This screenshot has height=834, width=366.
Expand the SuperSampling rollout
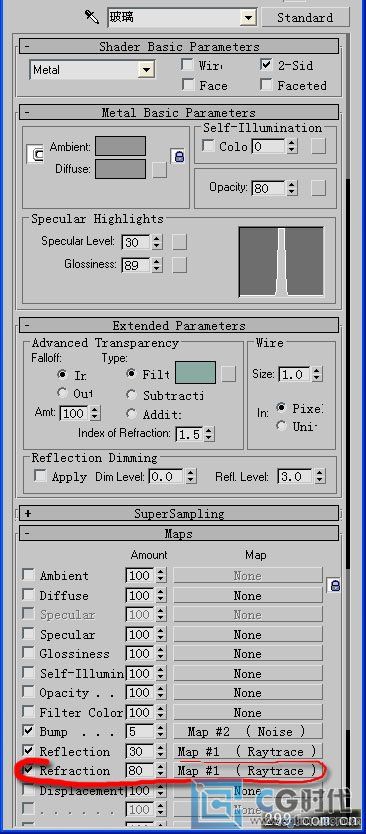[x=179, y=513]
